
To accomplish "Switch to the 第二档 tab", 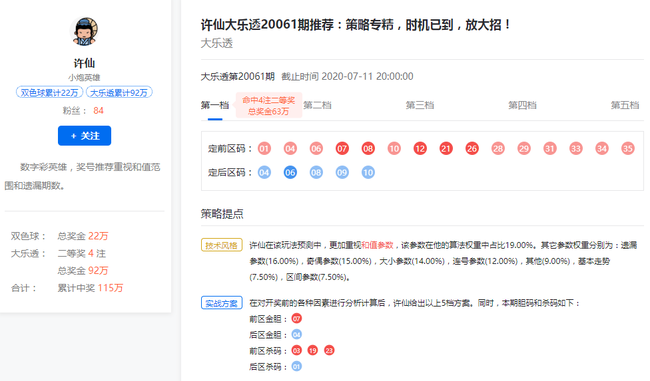I will coord(318,105).
